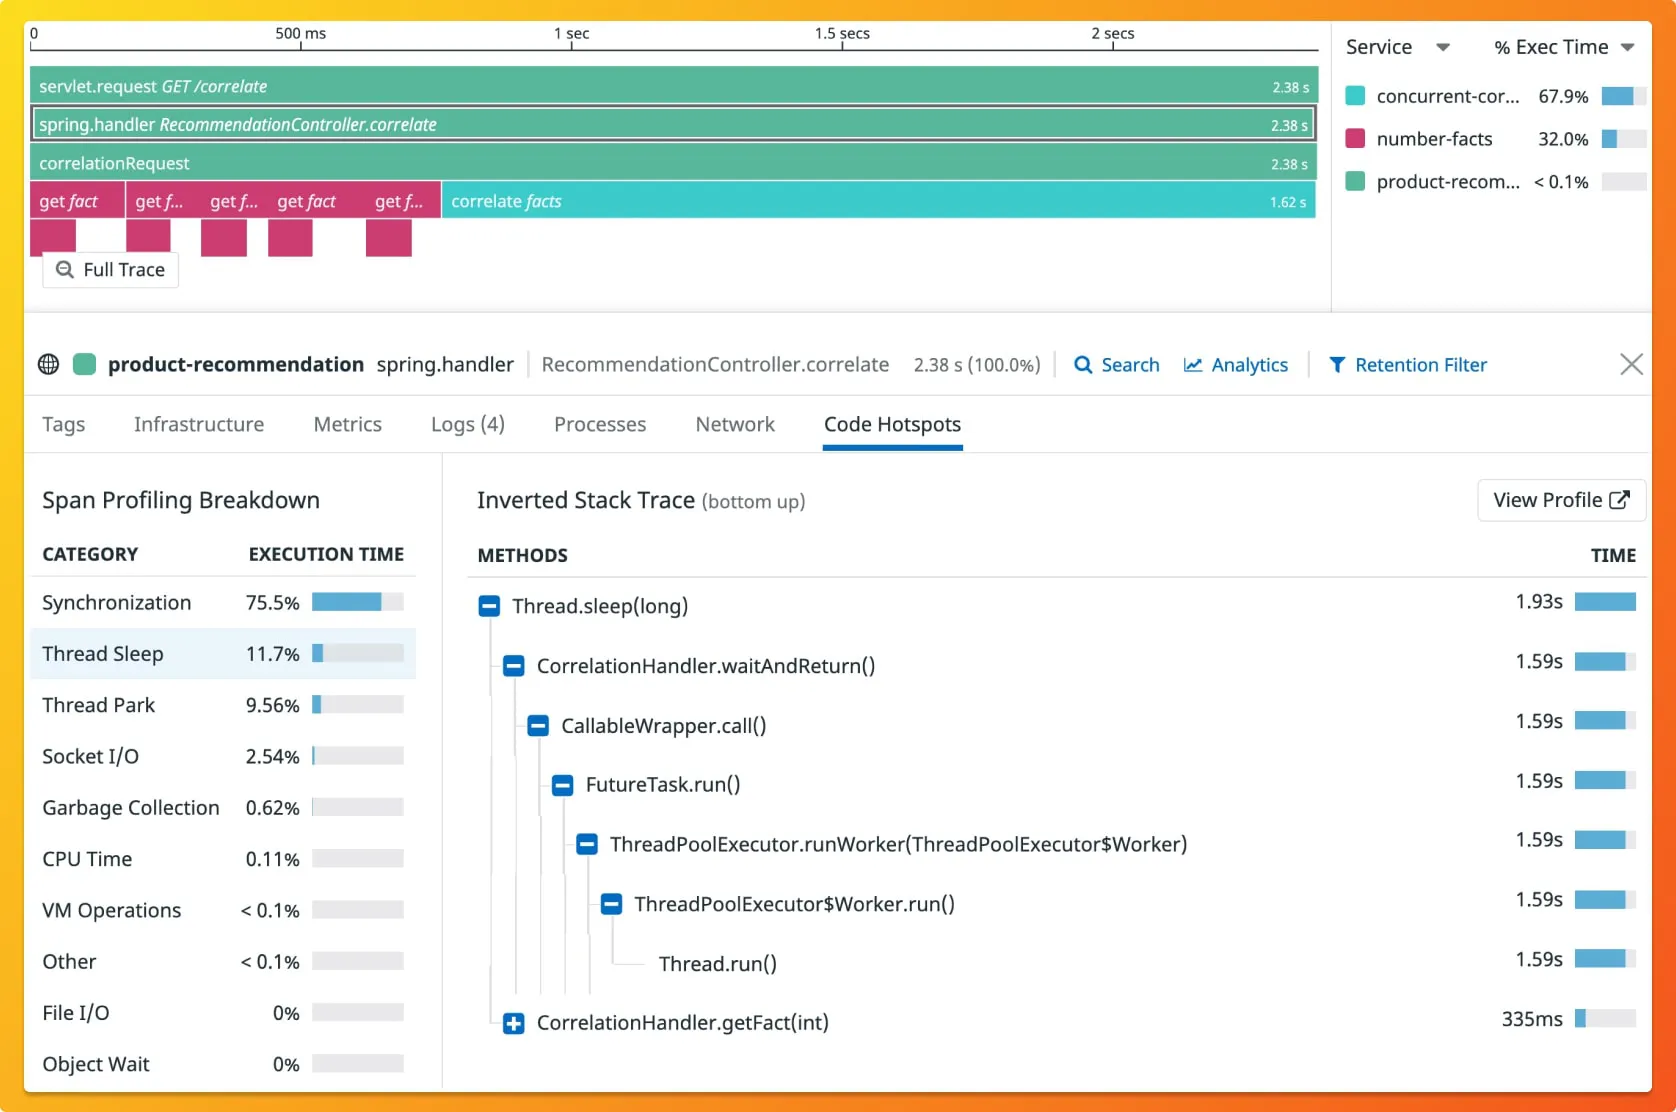This screenshot has height=1112, width=1676.
Task: Collapse the Thread.sleep(long) node
Action: point(489,606)
